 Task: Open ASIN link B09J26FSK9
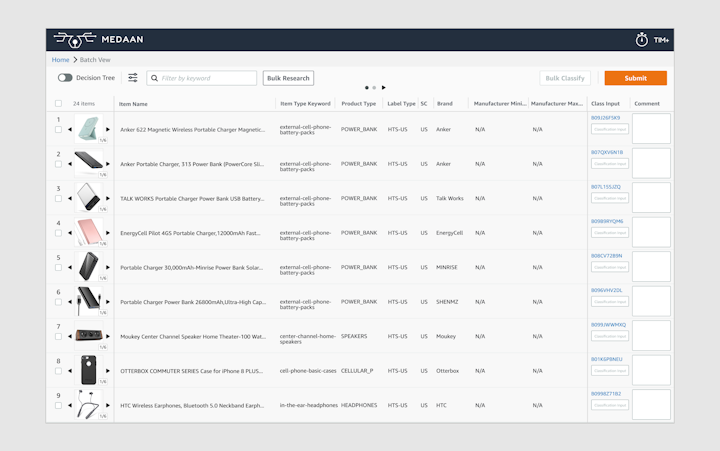pyautogui.click(x=606, y=118)
